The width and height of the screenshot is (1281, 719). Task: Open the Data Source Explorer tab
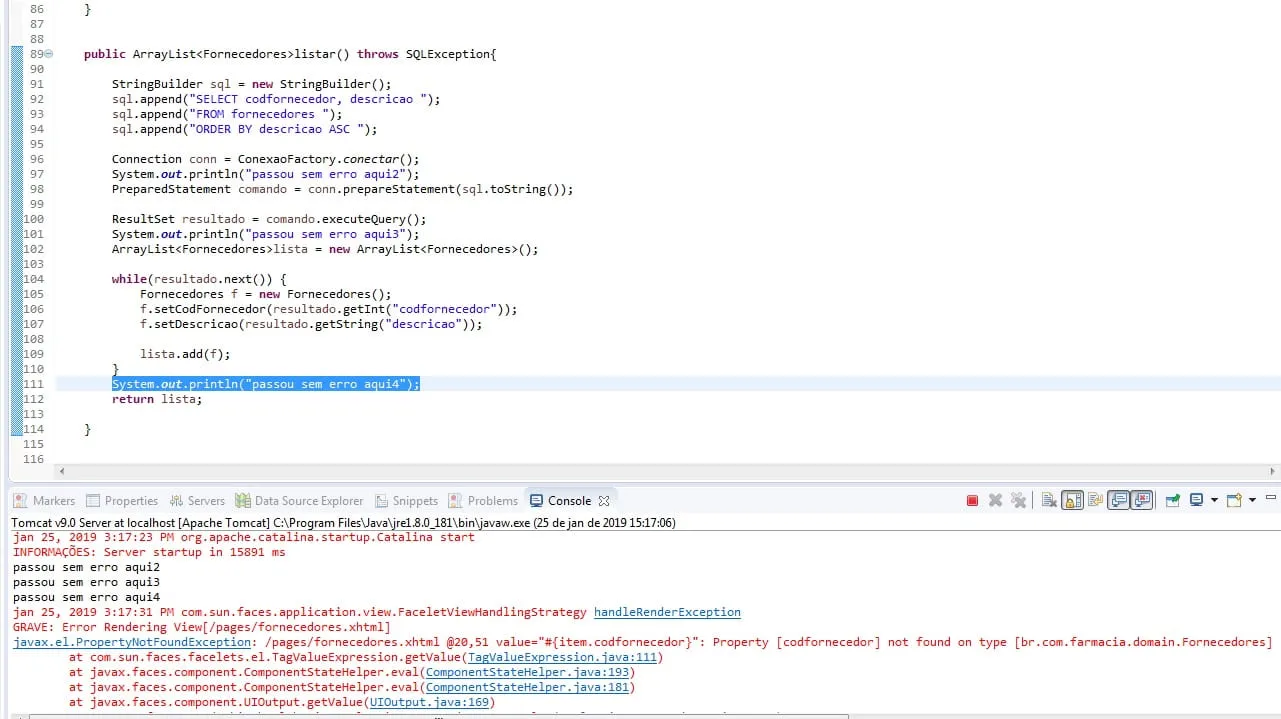pyautogui.click(x=299, y=501)
